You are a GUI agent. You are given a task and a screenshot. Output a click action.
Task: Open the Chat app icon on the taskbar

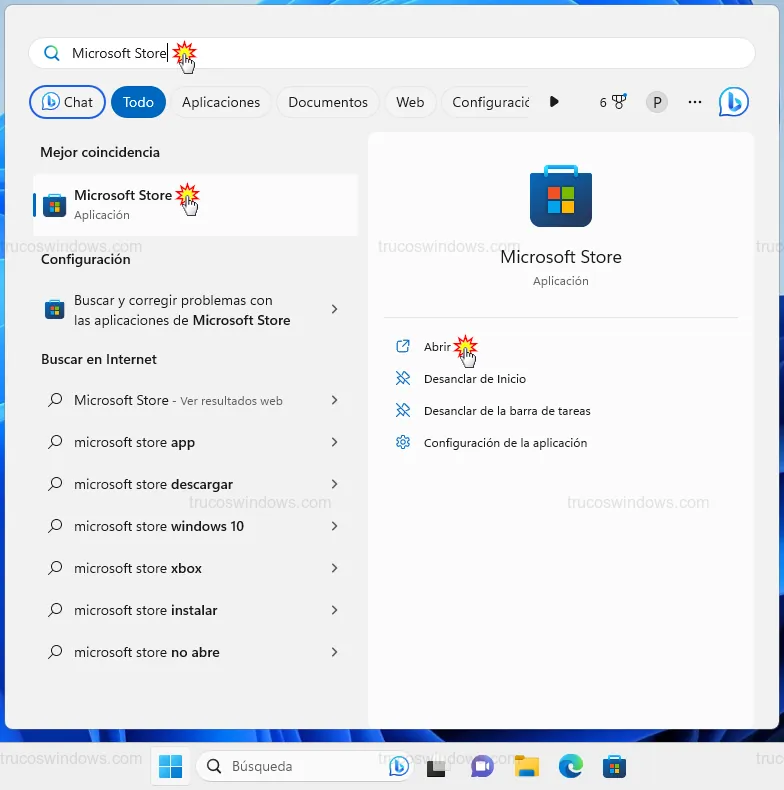(x=482, y=767)
